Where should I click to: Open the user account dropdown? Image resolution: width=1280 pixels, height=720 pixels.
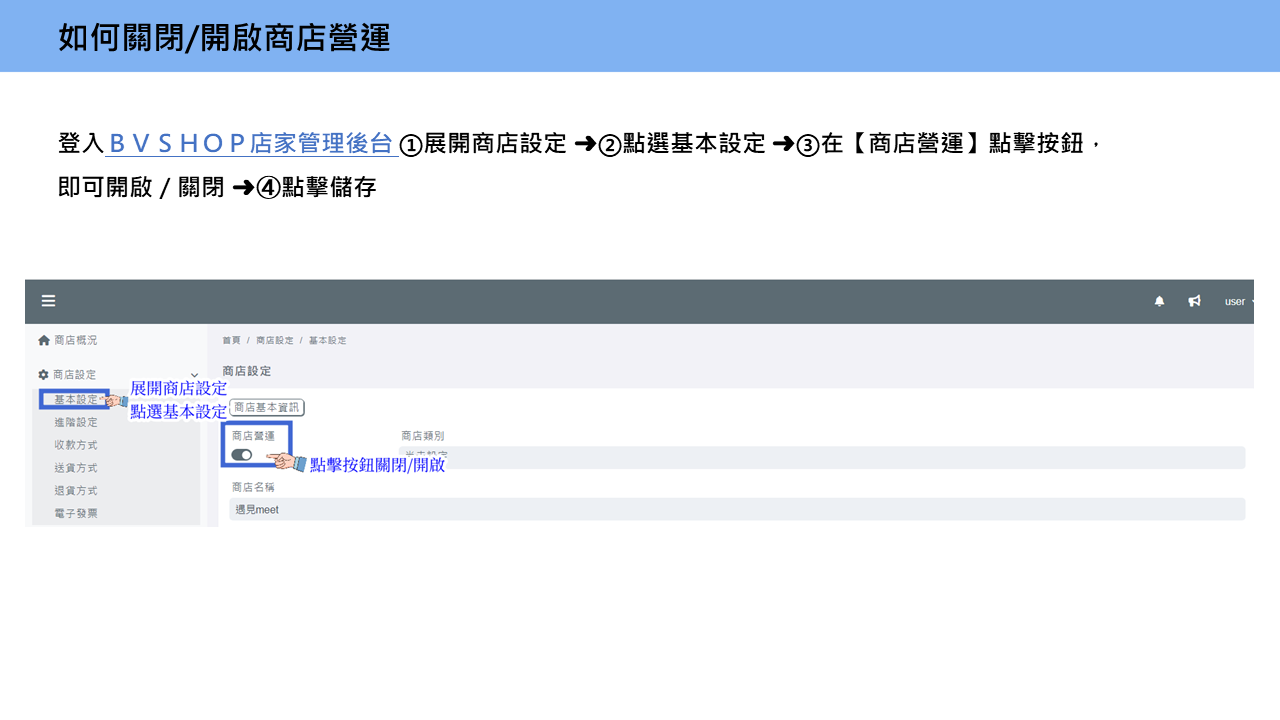pos(1239,301)
